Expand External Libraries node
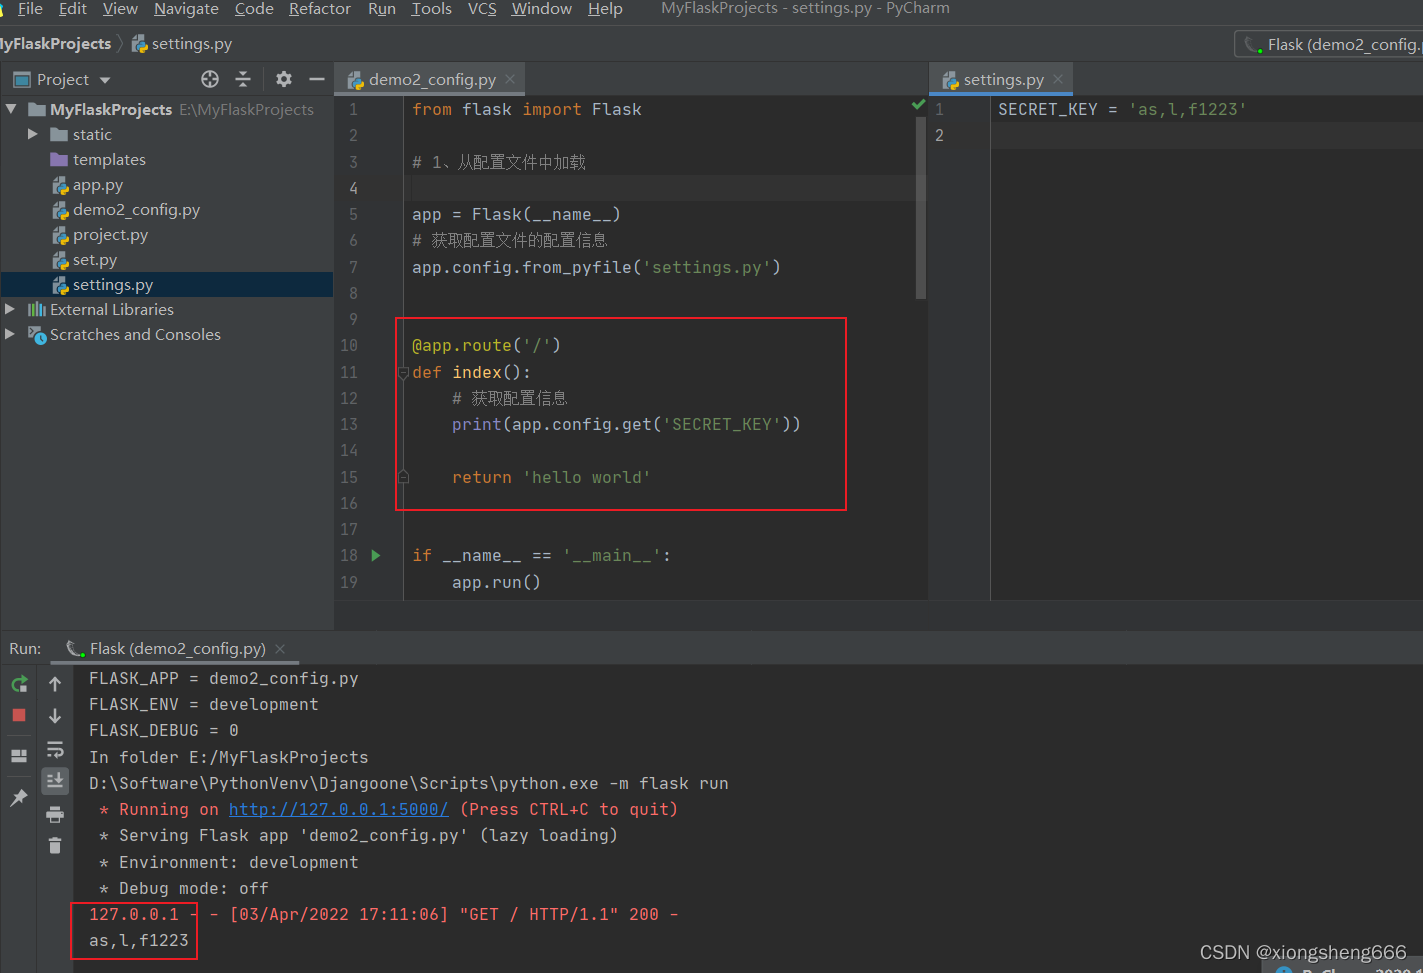Screen dimensions: 1423x973 click(10, 309)
